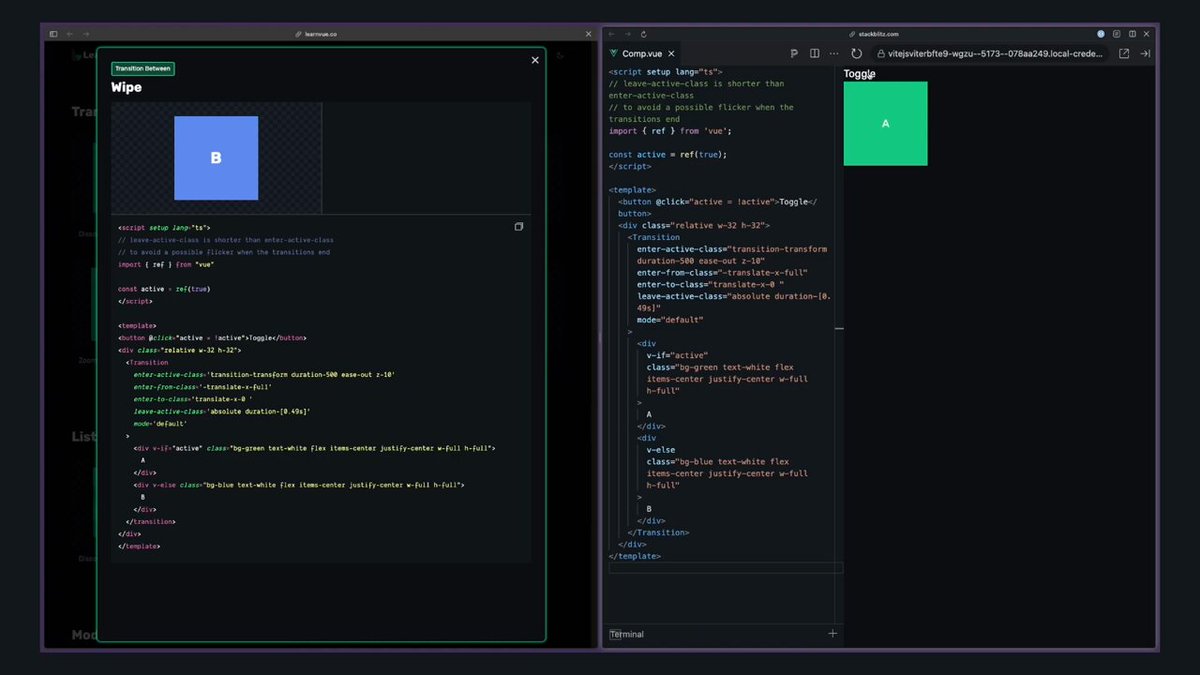This screenshot has width=1200, height=675.
Task: Open the reader icon in stackblitz browser toolbar
Action: [x=1117, y=34]
